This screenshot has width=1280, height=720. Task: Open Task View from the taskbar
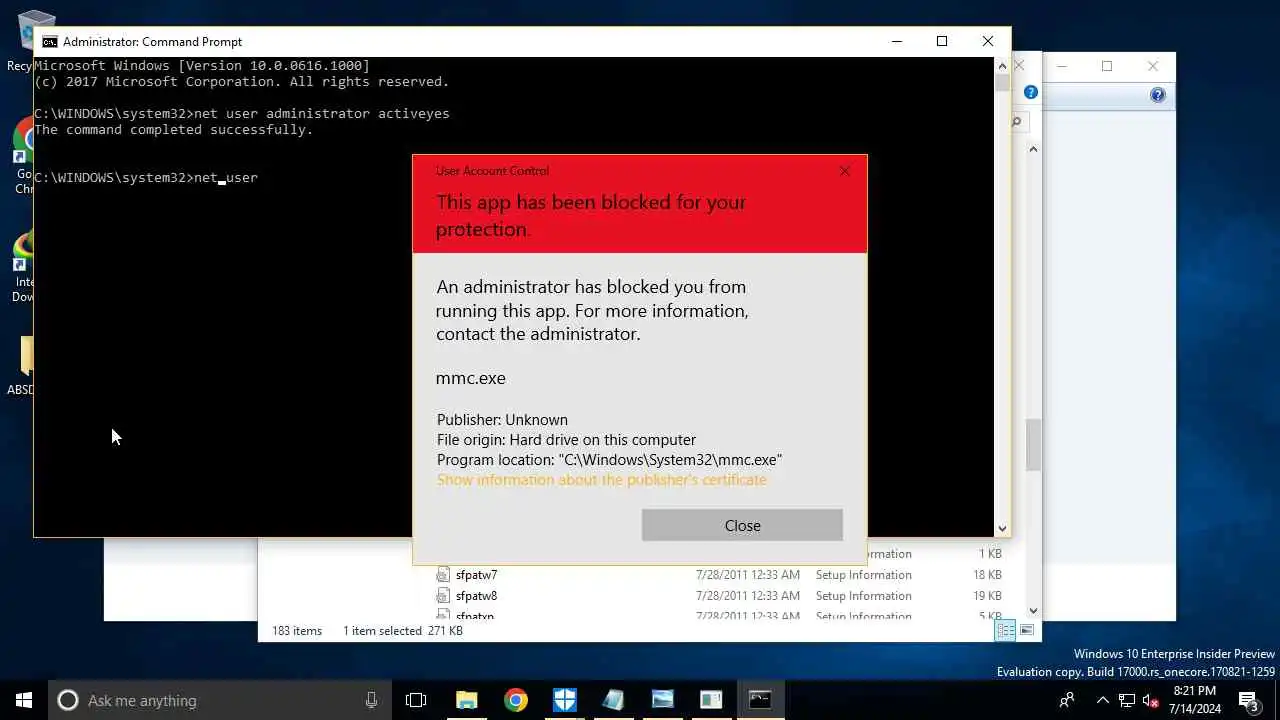[416, 700]
